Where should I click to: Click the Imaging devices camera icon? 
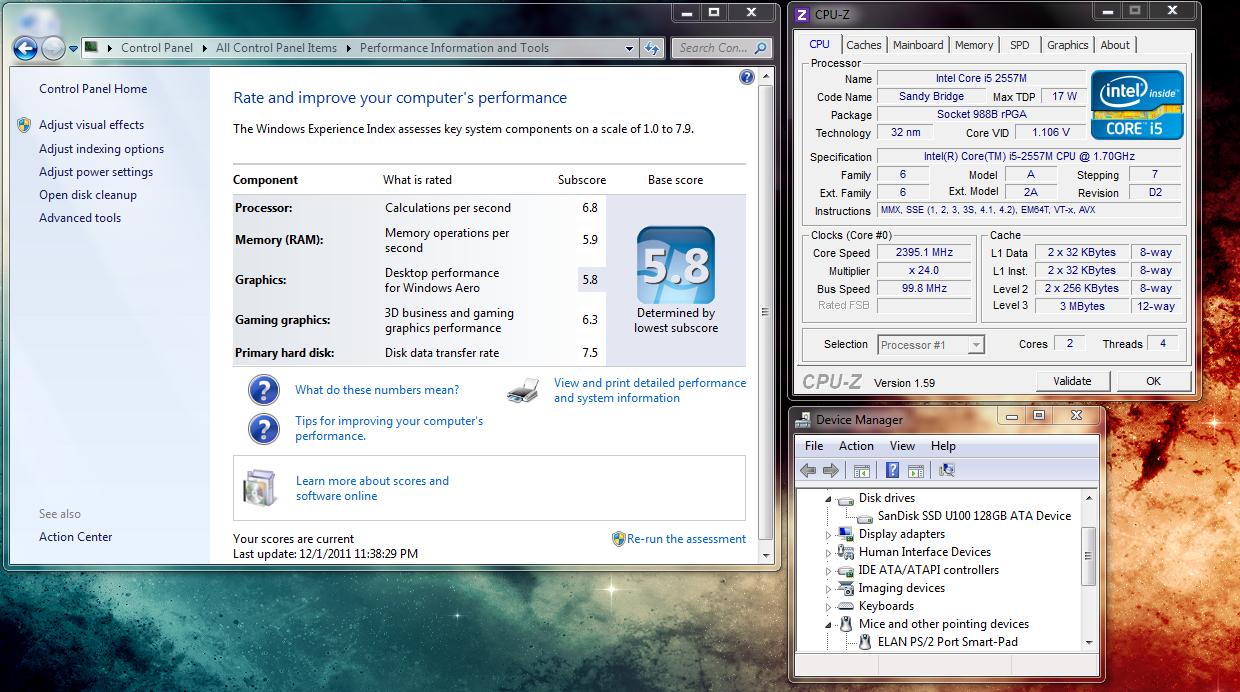coord(846,588)
